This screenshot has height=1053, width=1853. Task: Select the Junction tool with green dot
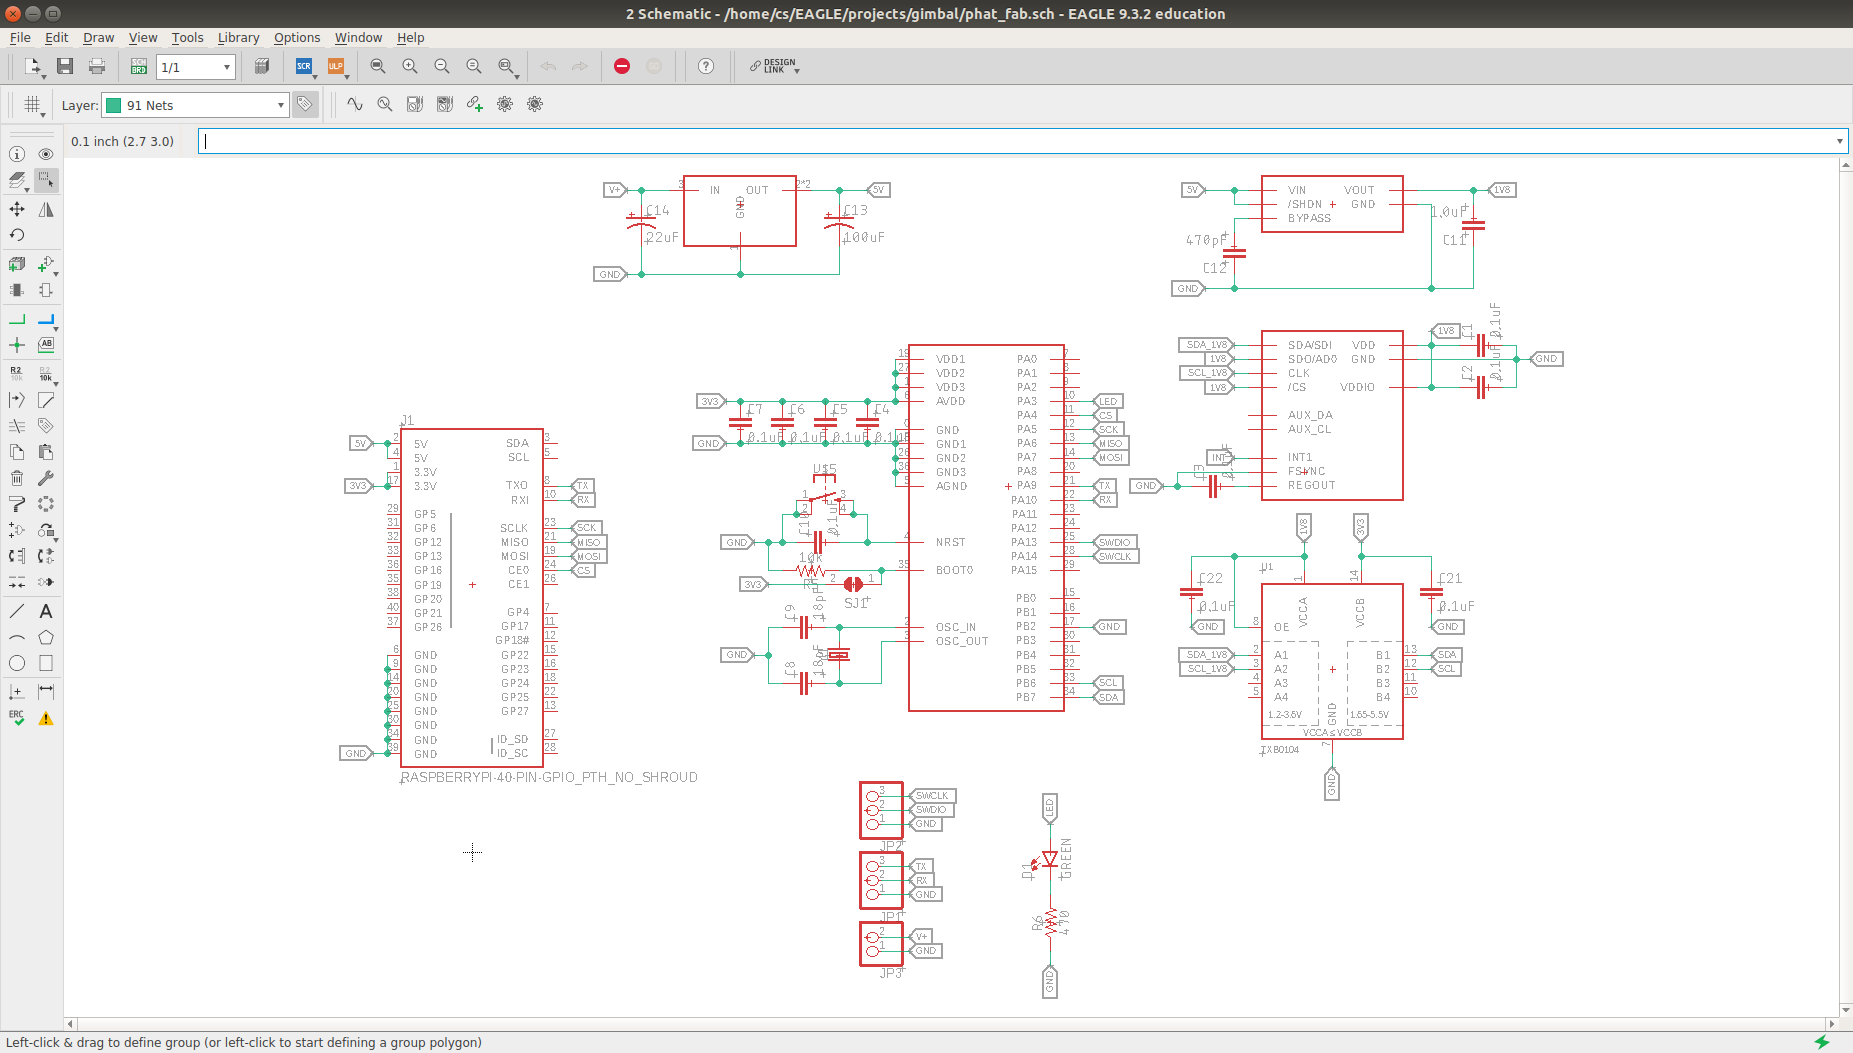tap(17, 345)
